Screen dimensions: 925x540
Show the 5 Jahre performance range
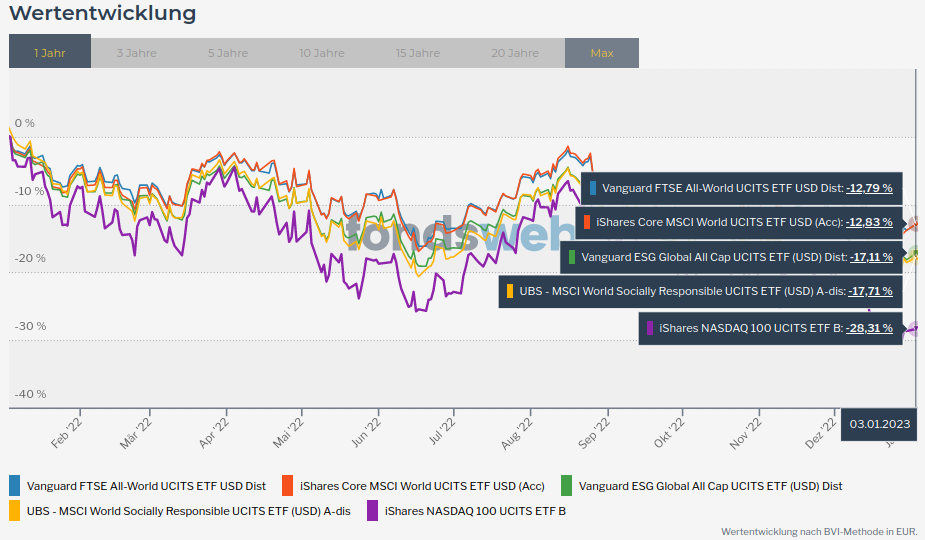(x=228, y=53)
